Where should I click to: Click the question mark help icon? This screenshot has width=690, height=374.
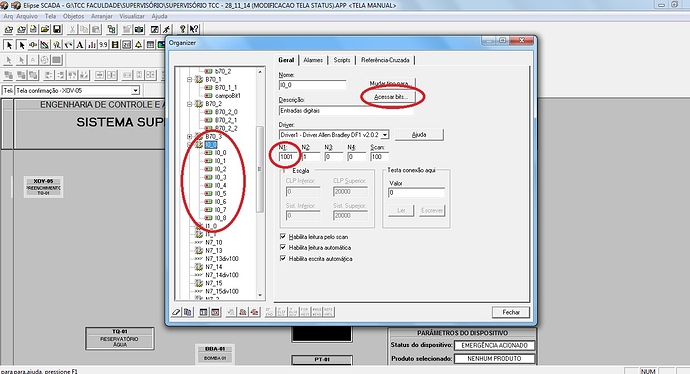pos(182,29)
